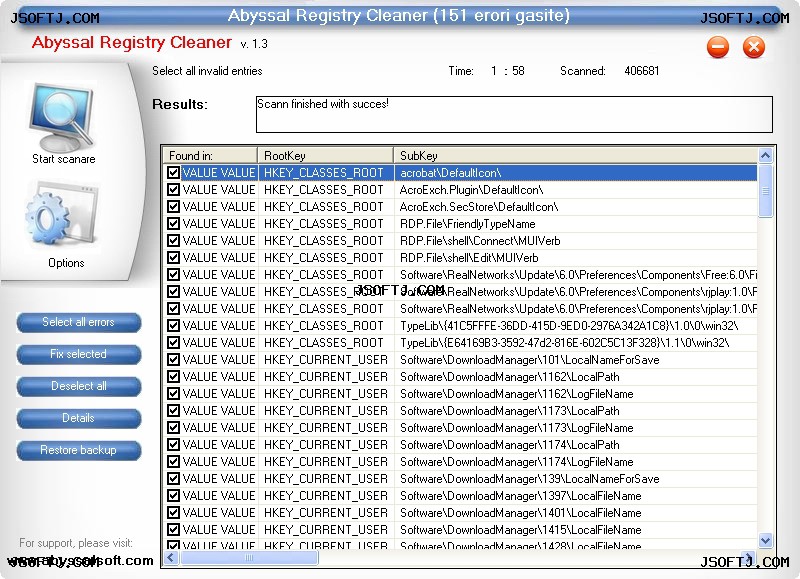Click the Options label text
Image resolution: width=800 pixels, height=579 pixels.
(66, 263)
